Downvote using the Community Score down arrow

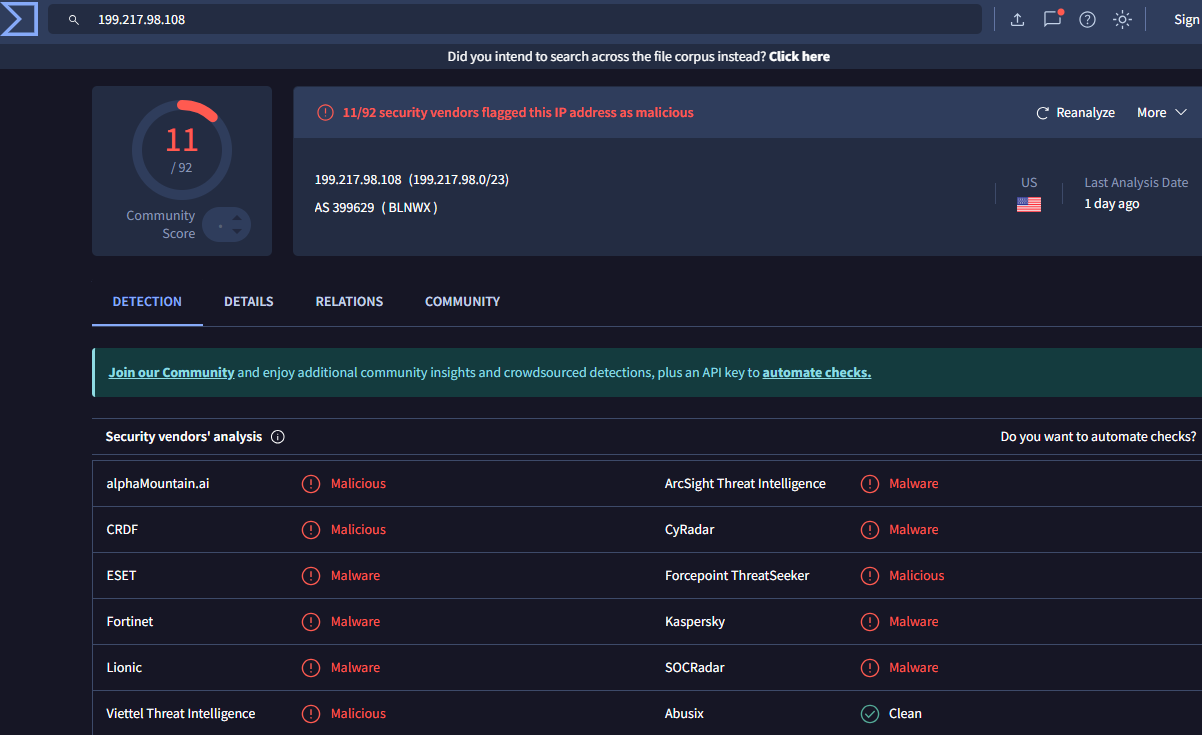click(x=237, y=232)
